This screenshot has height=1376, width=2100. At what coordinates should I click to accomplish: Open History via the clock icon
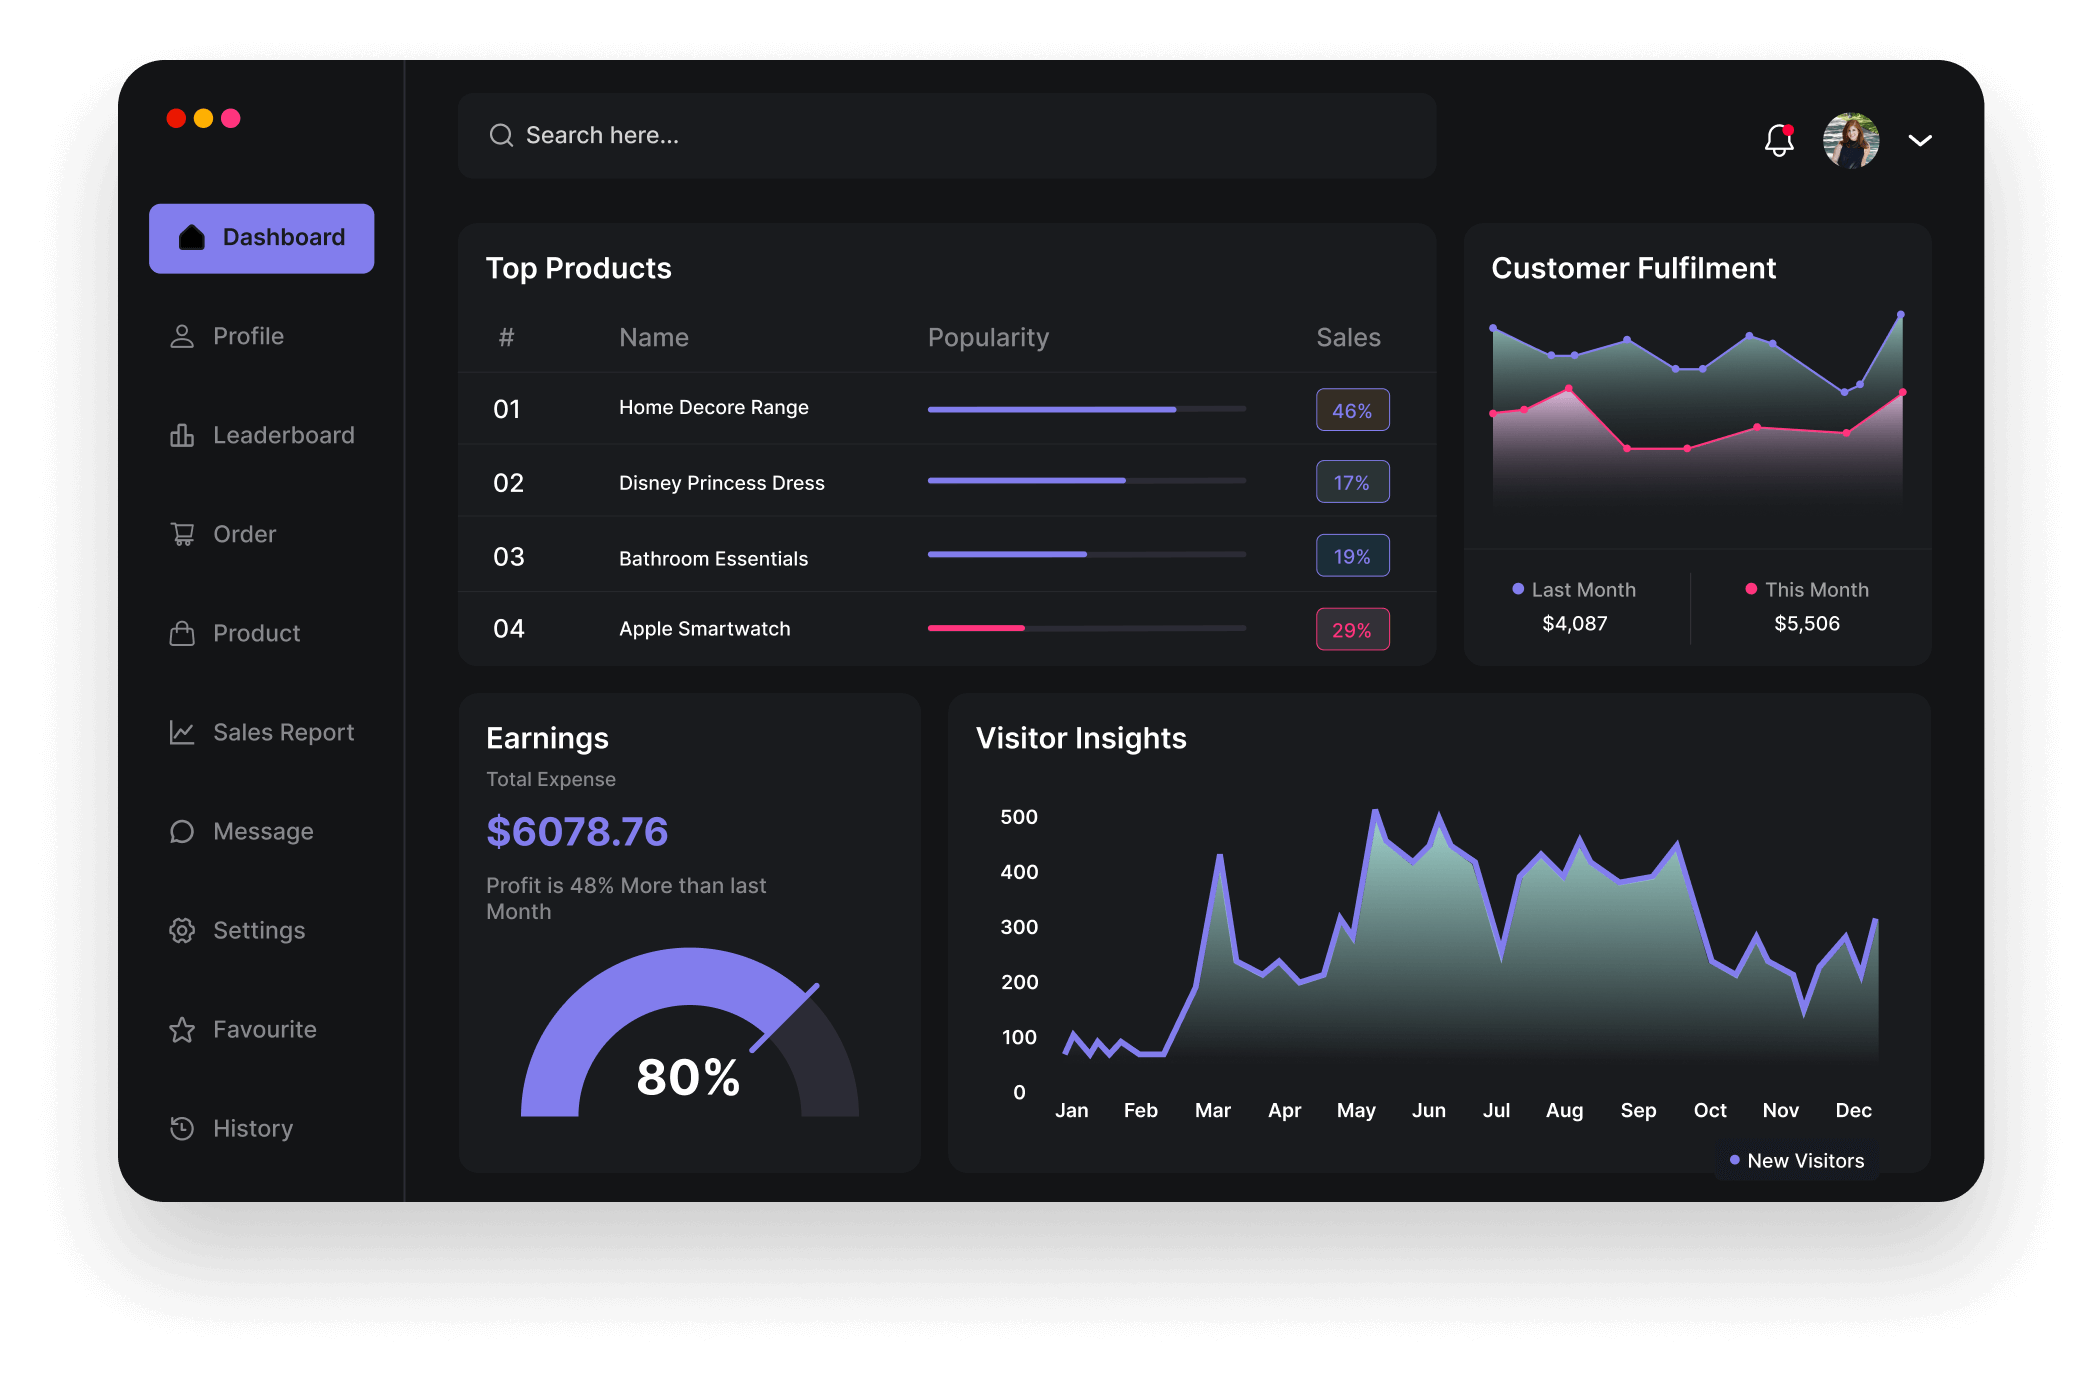pyautogui.click(x=181, y=1128)
